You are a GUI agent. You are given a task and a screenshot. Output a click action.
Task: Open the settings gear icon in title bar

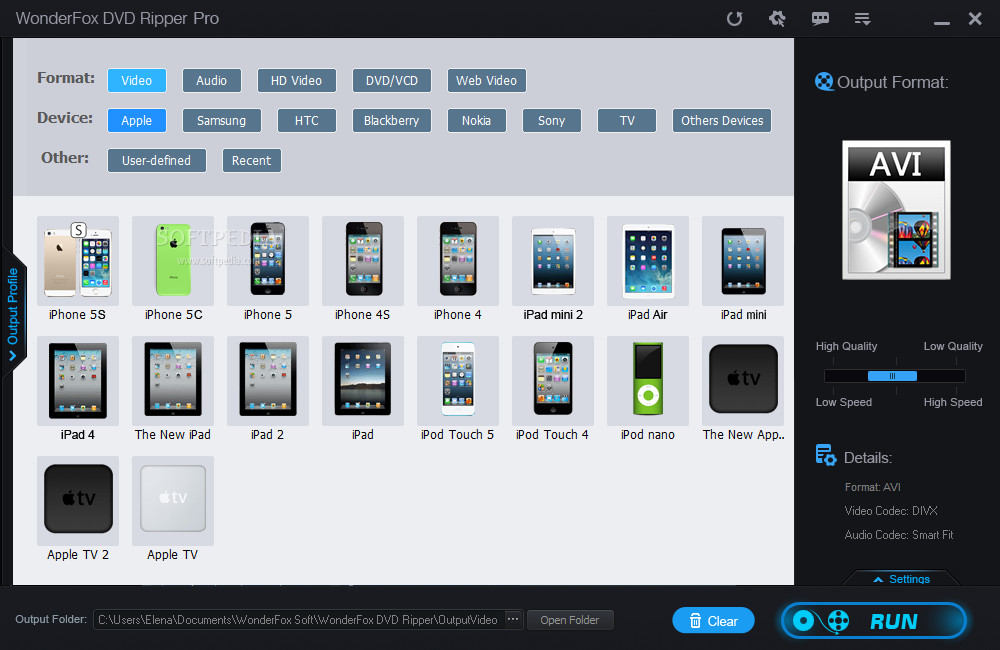coord(777,18)
